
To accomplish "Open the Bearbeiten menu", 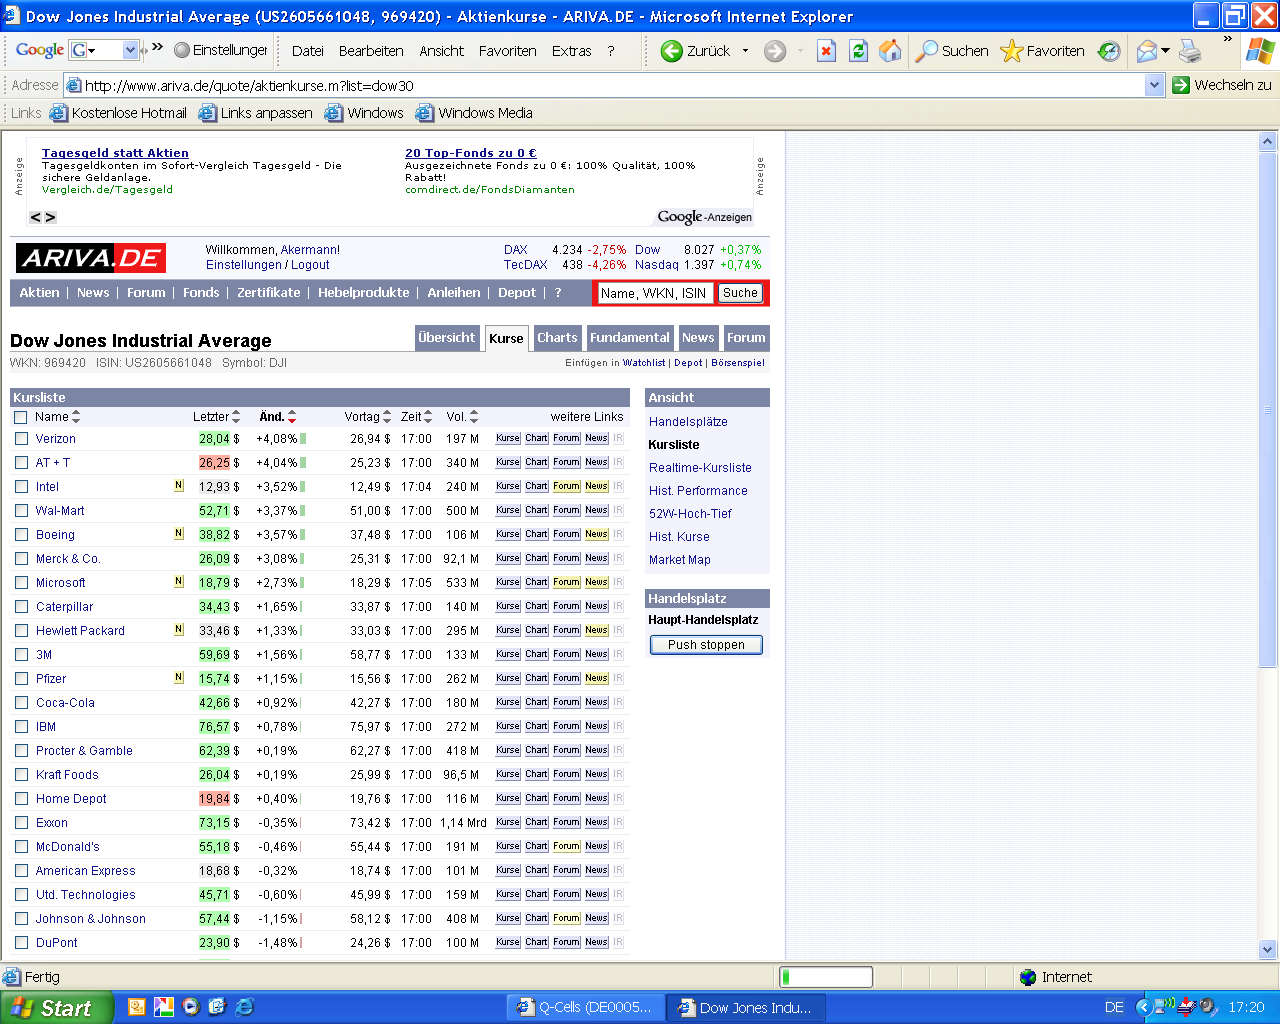I will (371, 51).
